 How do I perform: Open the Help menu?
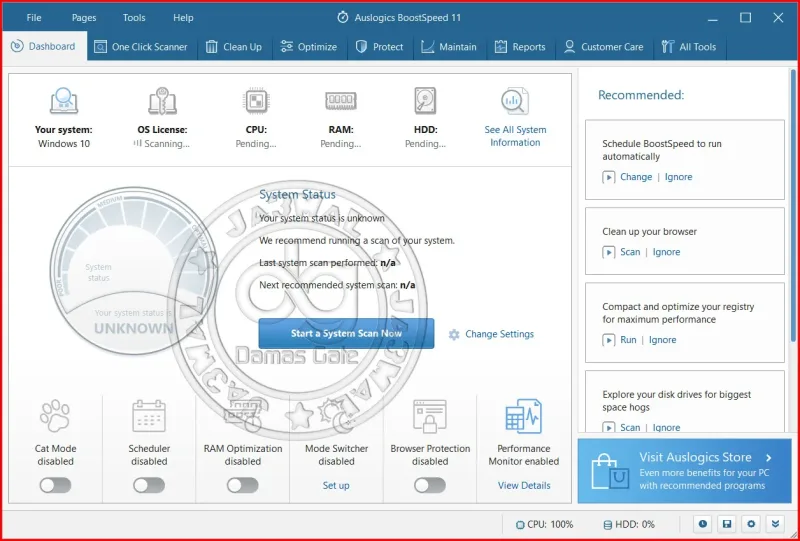coord(183,17)
